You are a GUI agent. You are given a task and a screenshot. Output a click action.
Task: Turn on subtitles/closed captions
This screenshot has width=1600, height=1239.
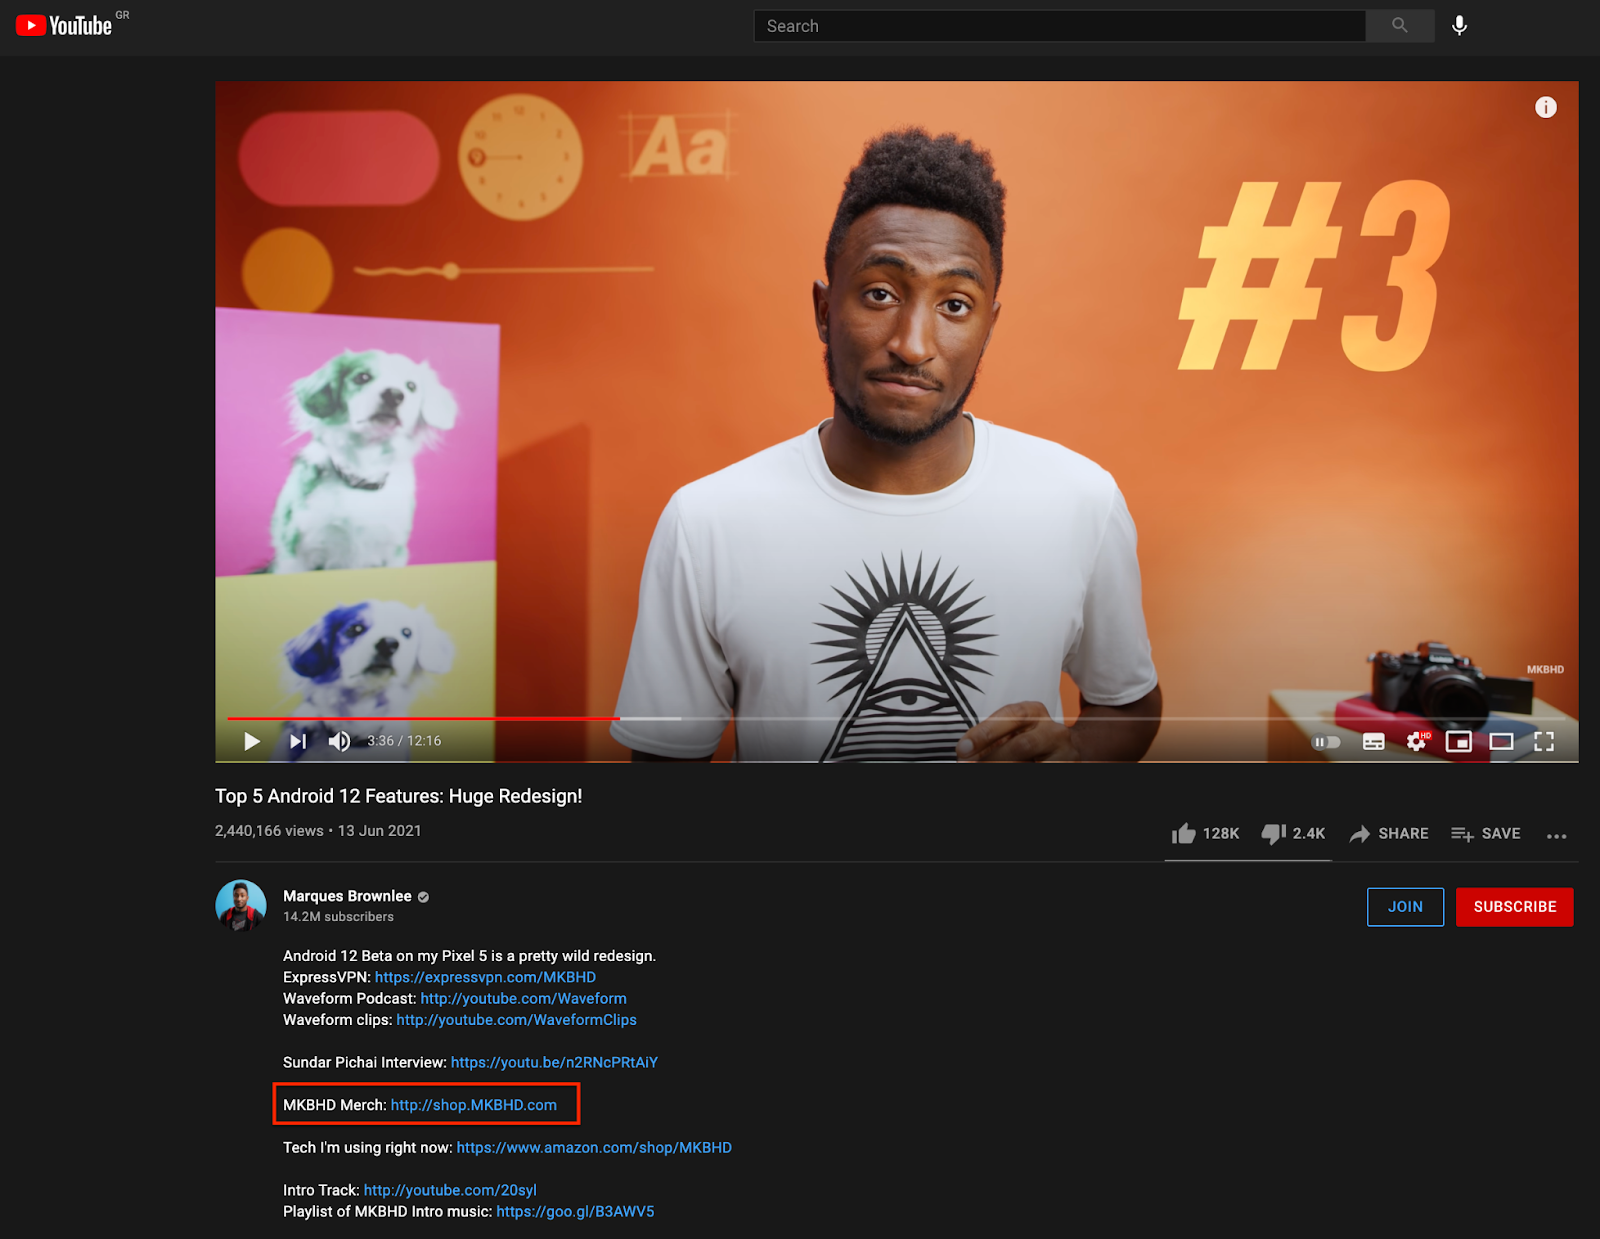tap(1374, 742)
